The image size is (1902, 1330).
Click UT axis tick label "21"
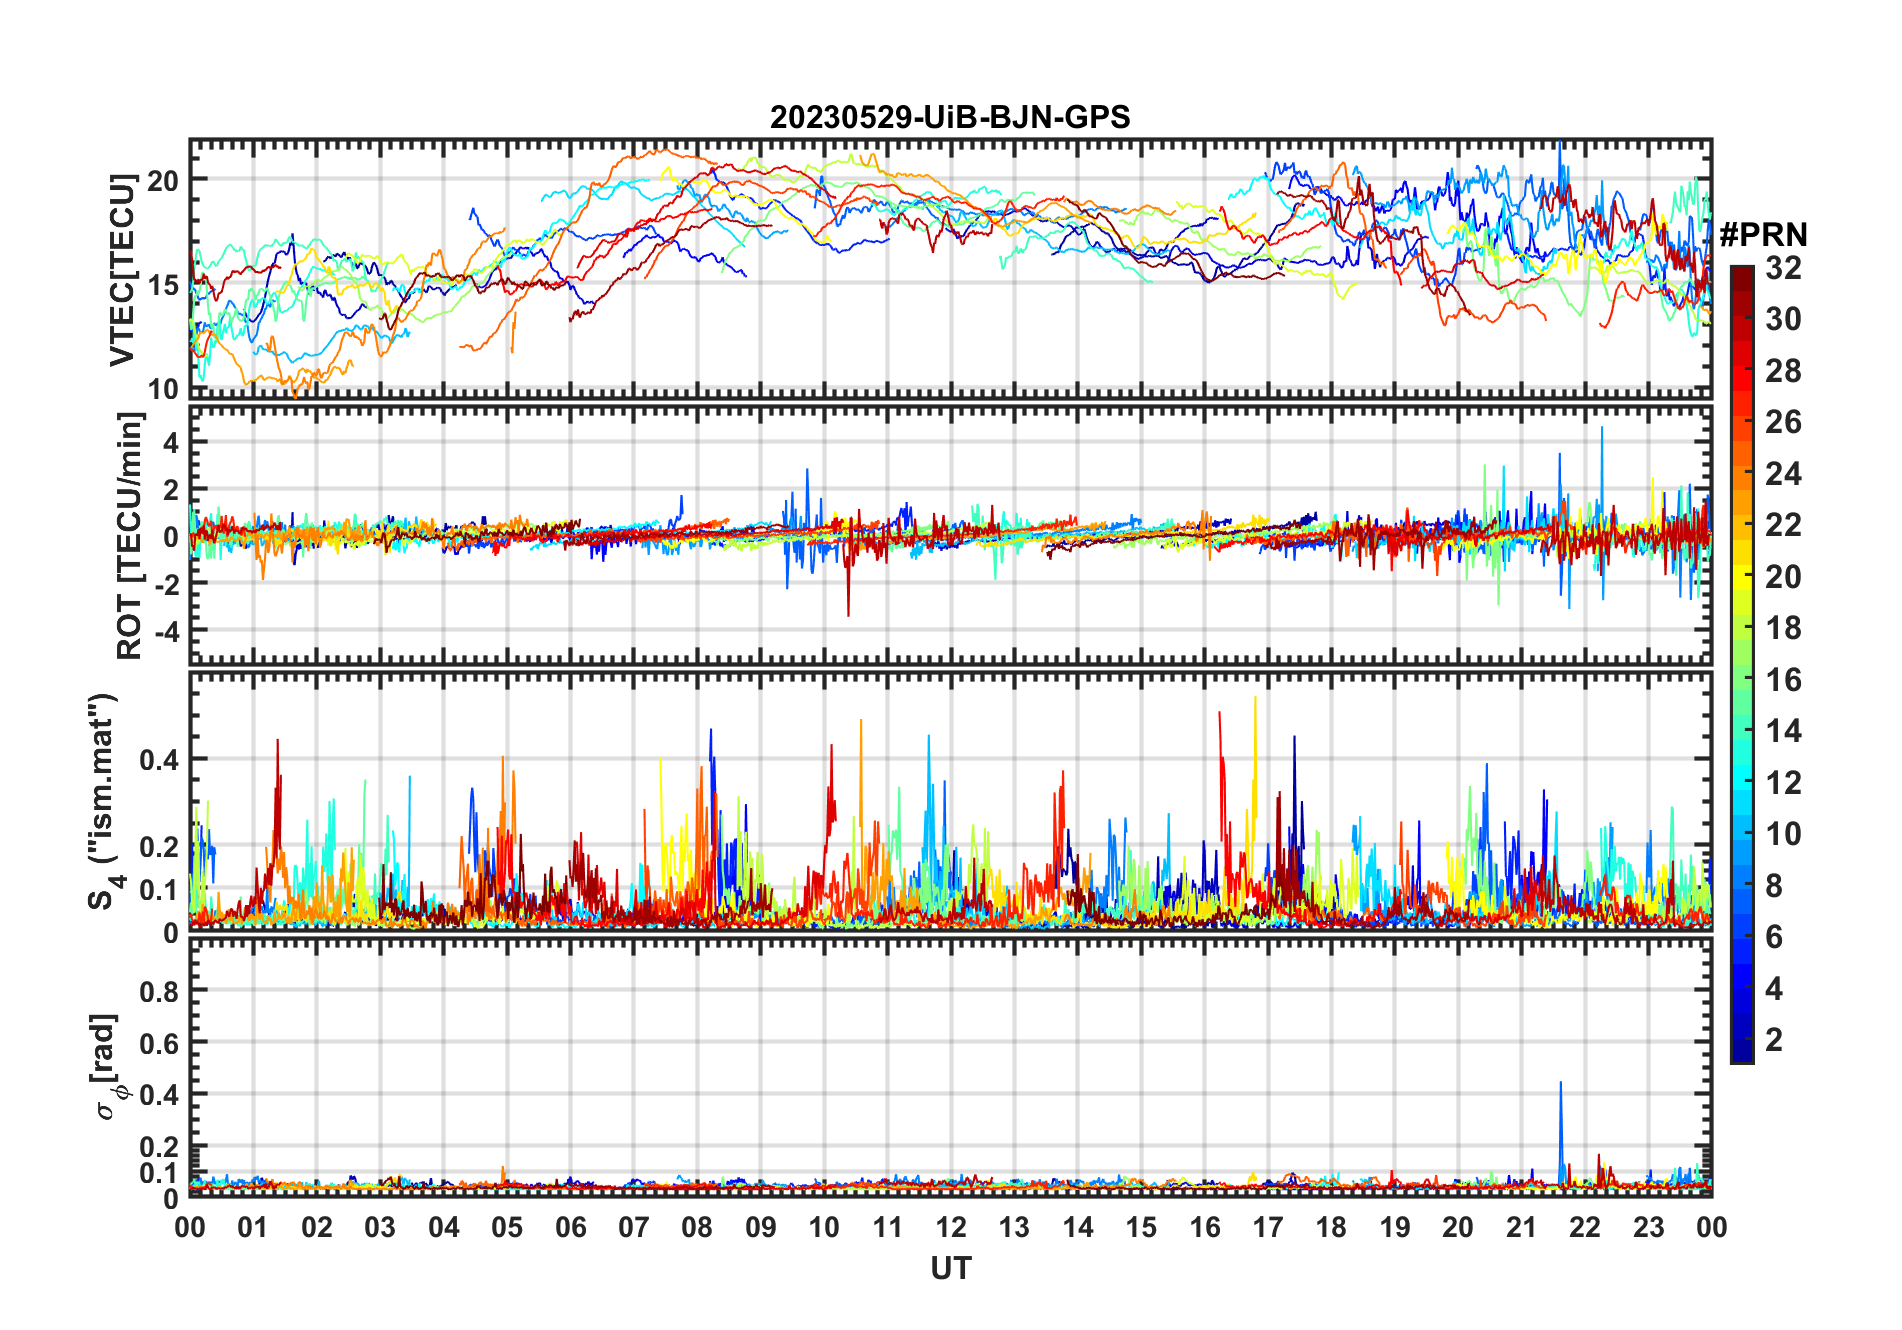[x=1522, y=1228]
